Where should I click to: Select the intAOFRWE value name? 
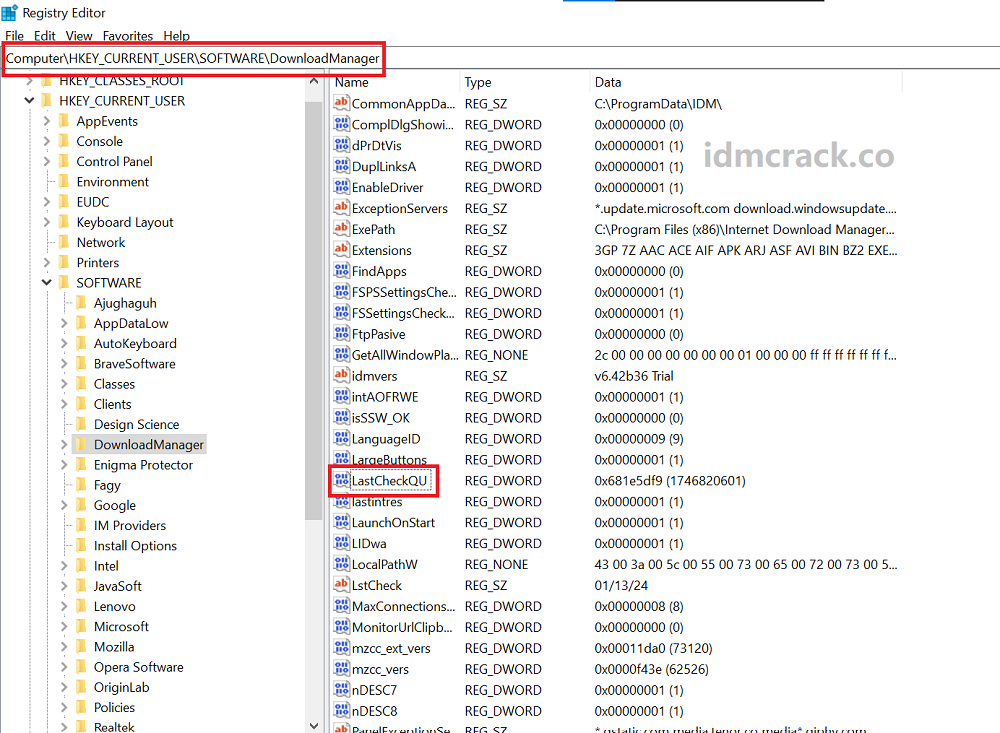385,397
